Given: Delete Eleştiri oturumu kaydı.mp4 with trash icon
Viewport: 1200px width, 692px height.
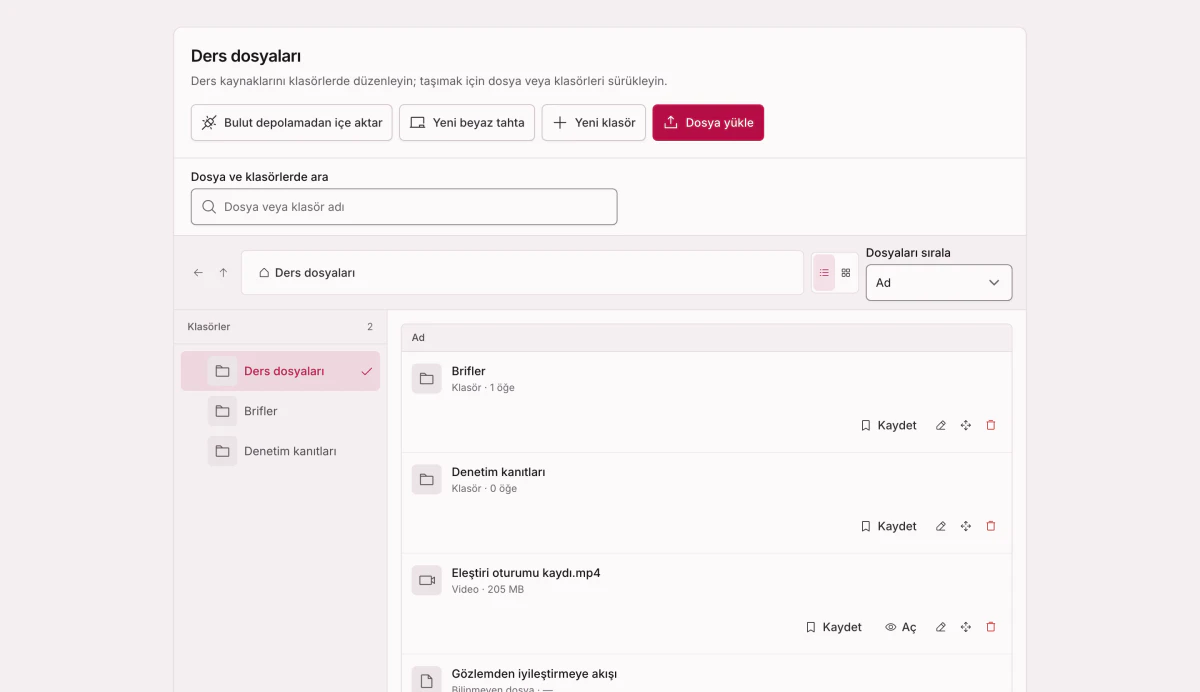Looking at the screenshot, I should pos(991,627).
